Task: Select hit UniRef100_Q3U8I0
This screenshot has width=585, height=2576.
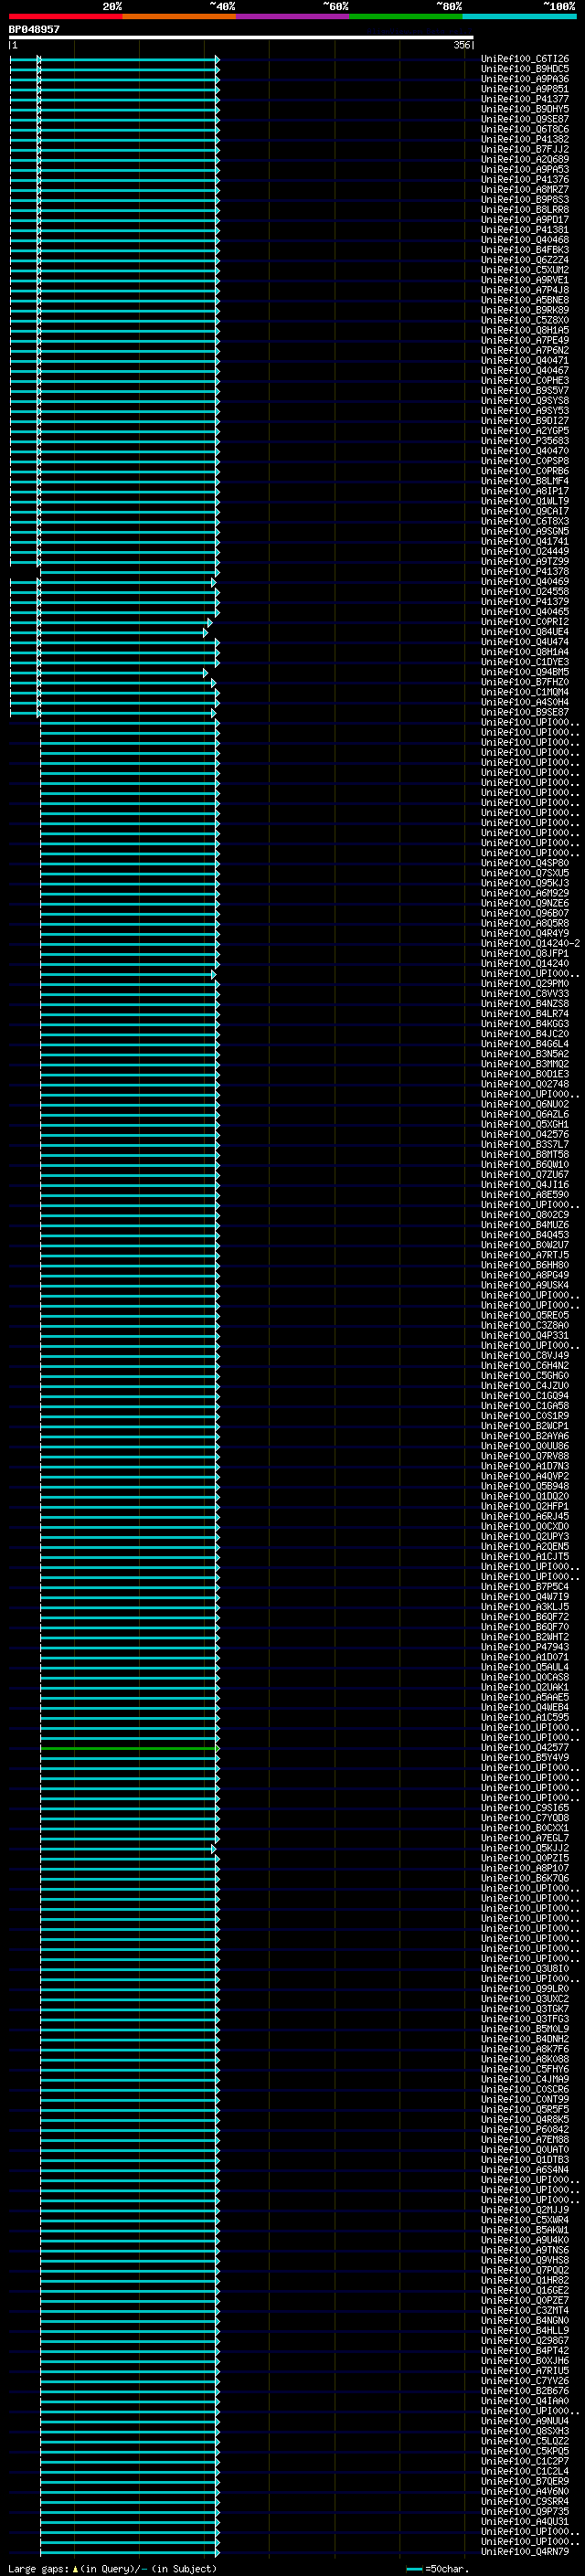Action: [x=525, y=1968]
